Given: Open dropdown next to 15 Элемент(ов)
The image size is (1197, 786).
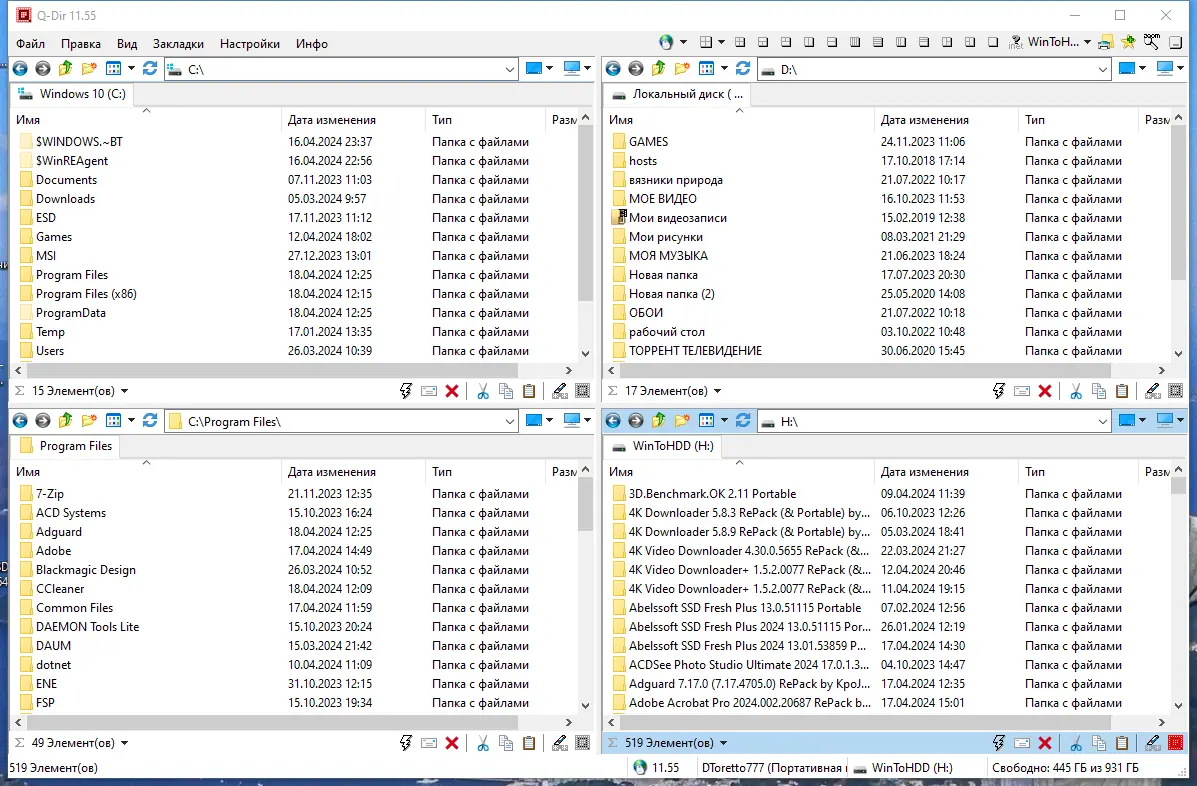Looking at the screenshot, I should tap(124, 391).
